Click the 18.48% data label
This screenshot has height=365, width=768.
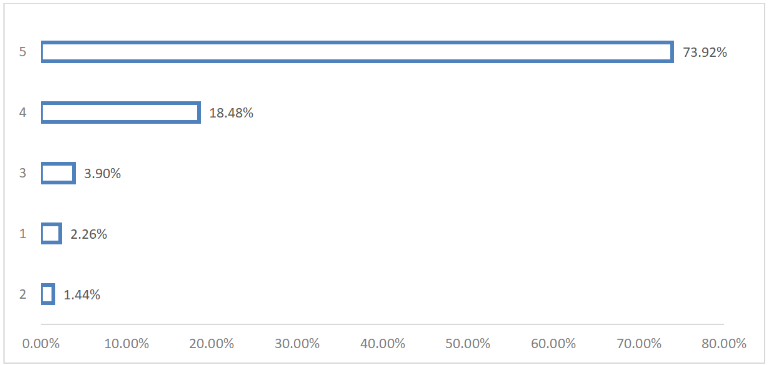pos(231,113)
